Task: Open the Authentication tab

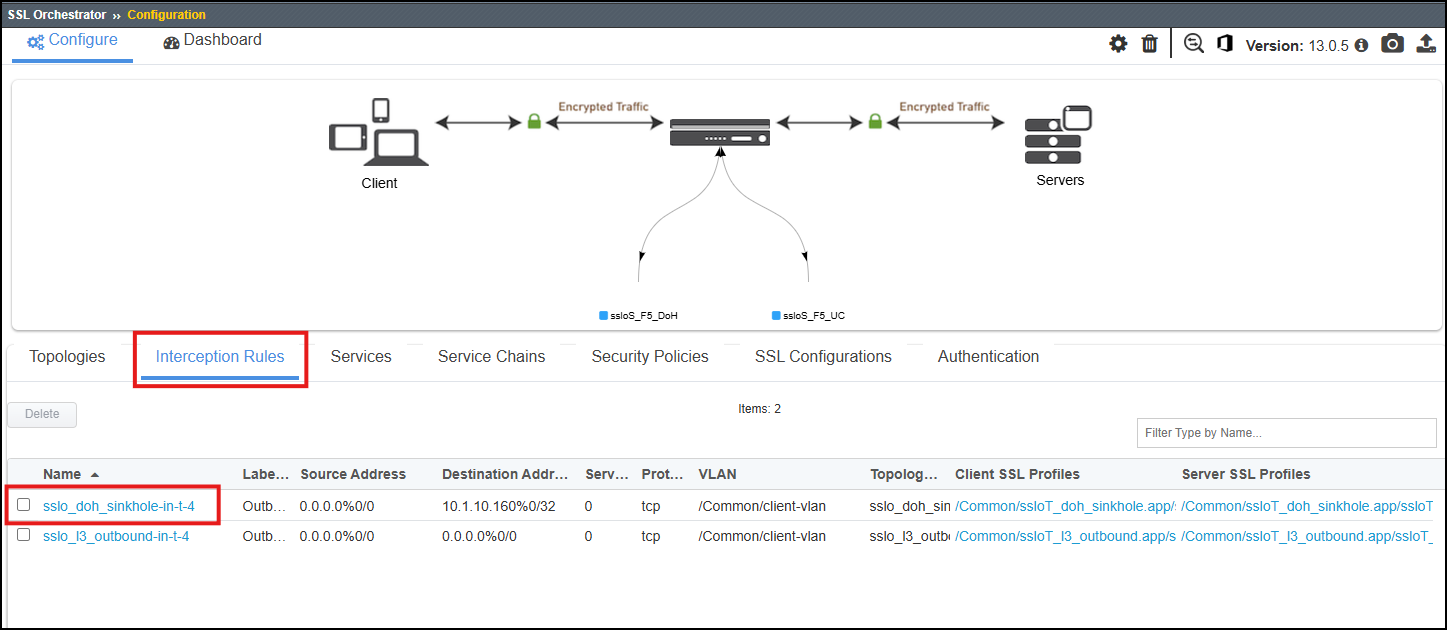Action: tap(988, 357)
